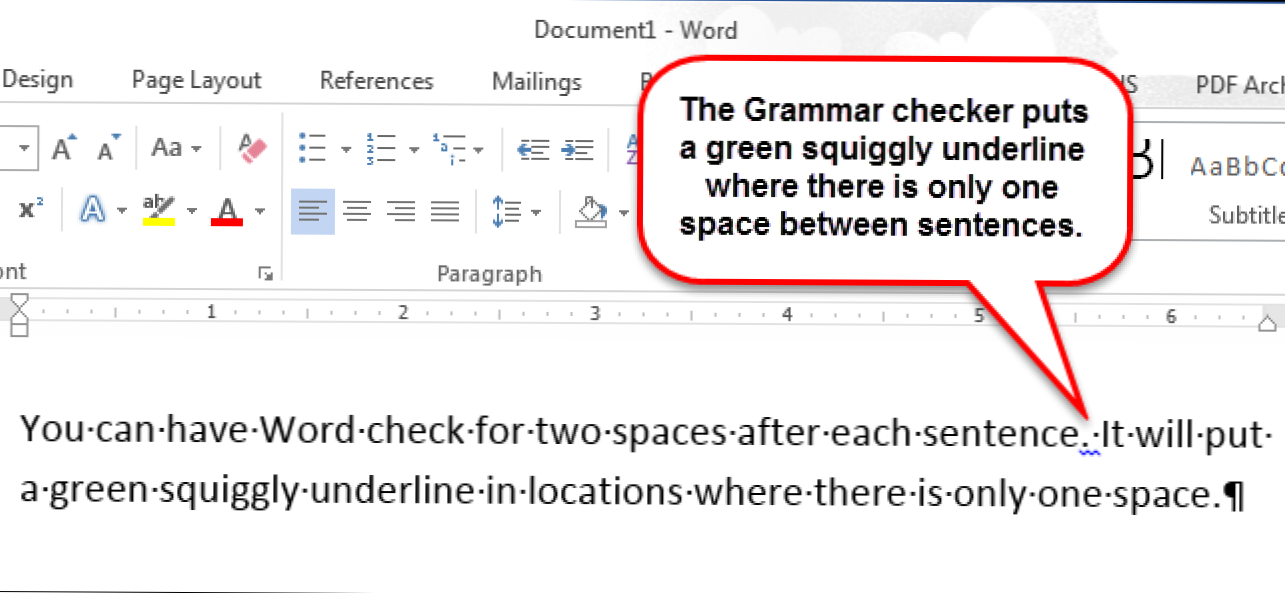Toggle Justify paragraph alignment
Screen dimensions: 1285x593
[444, 211]
